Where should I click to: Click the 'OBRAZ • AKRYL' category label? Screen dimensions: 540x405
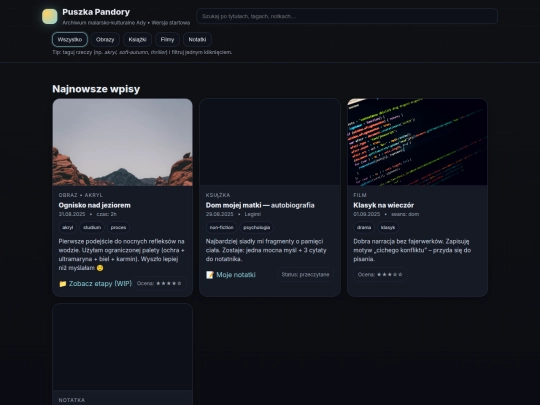click(x=81, y=195)
